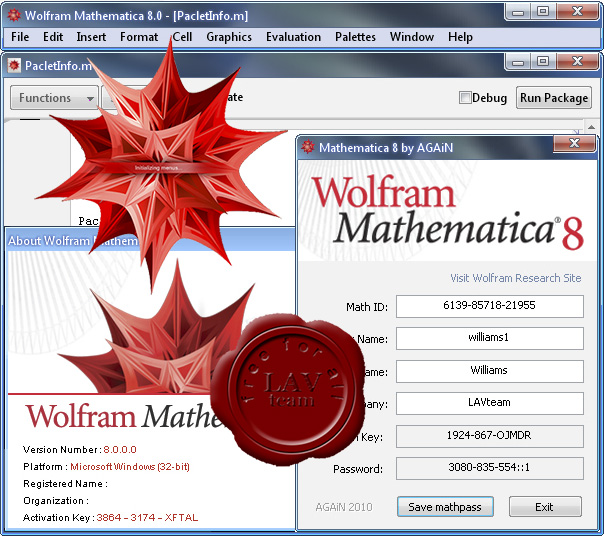Open the Palettes menu
The image size is (604, 536).
355,37
